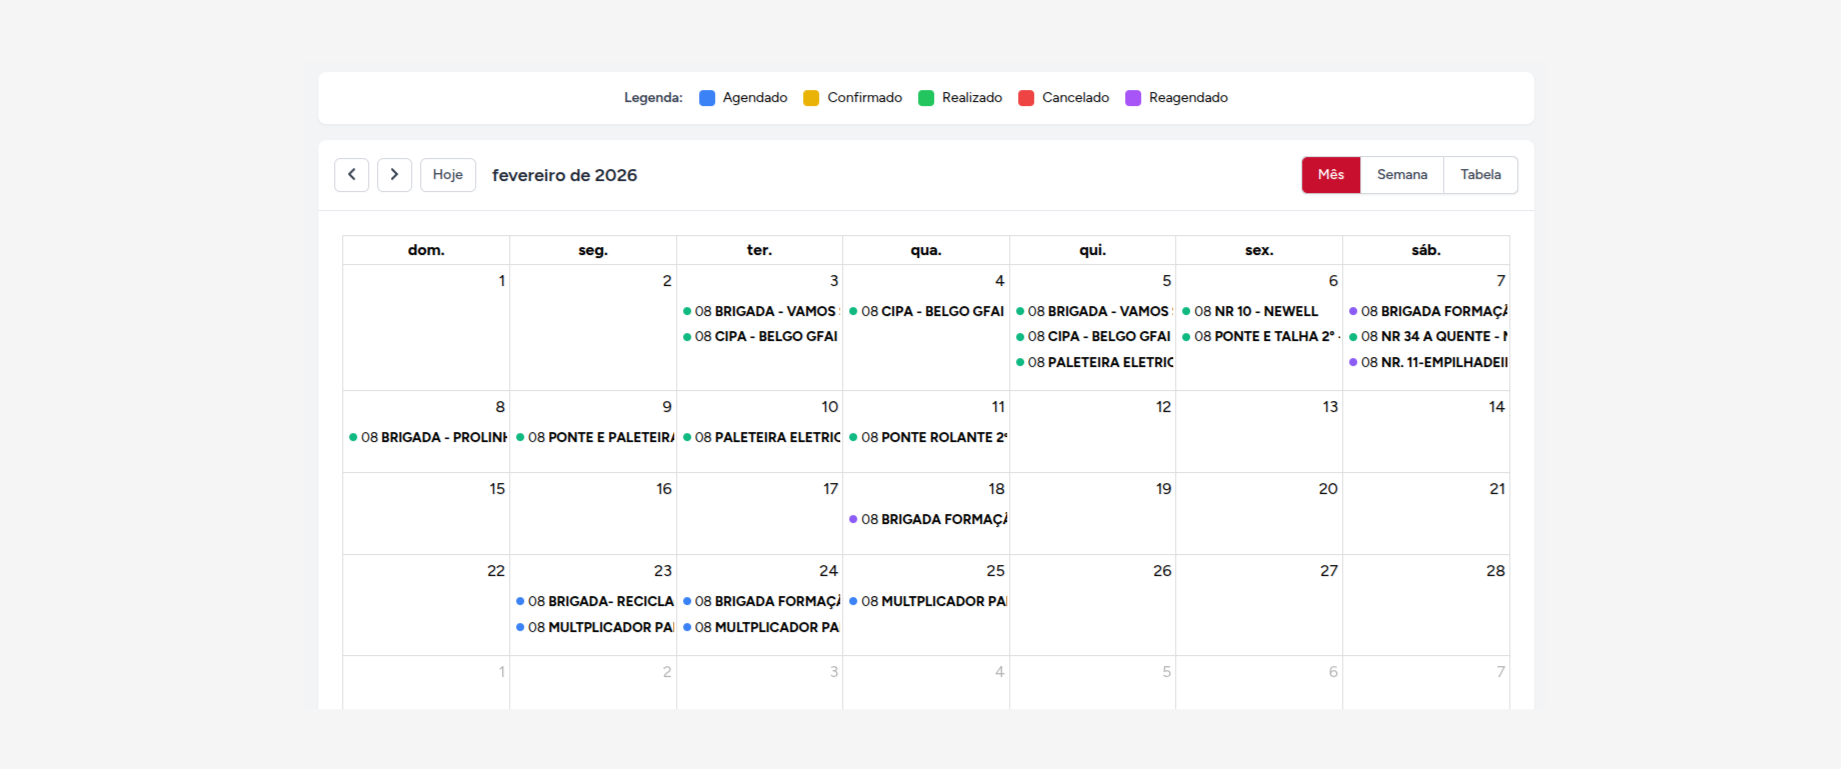The image size is (1841, 769).
Task: Open "08 PALETEIRA ELETRIC" event on February 10
Action: click(x=759, y=437)
